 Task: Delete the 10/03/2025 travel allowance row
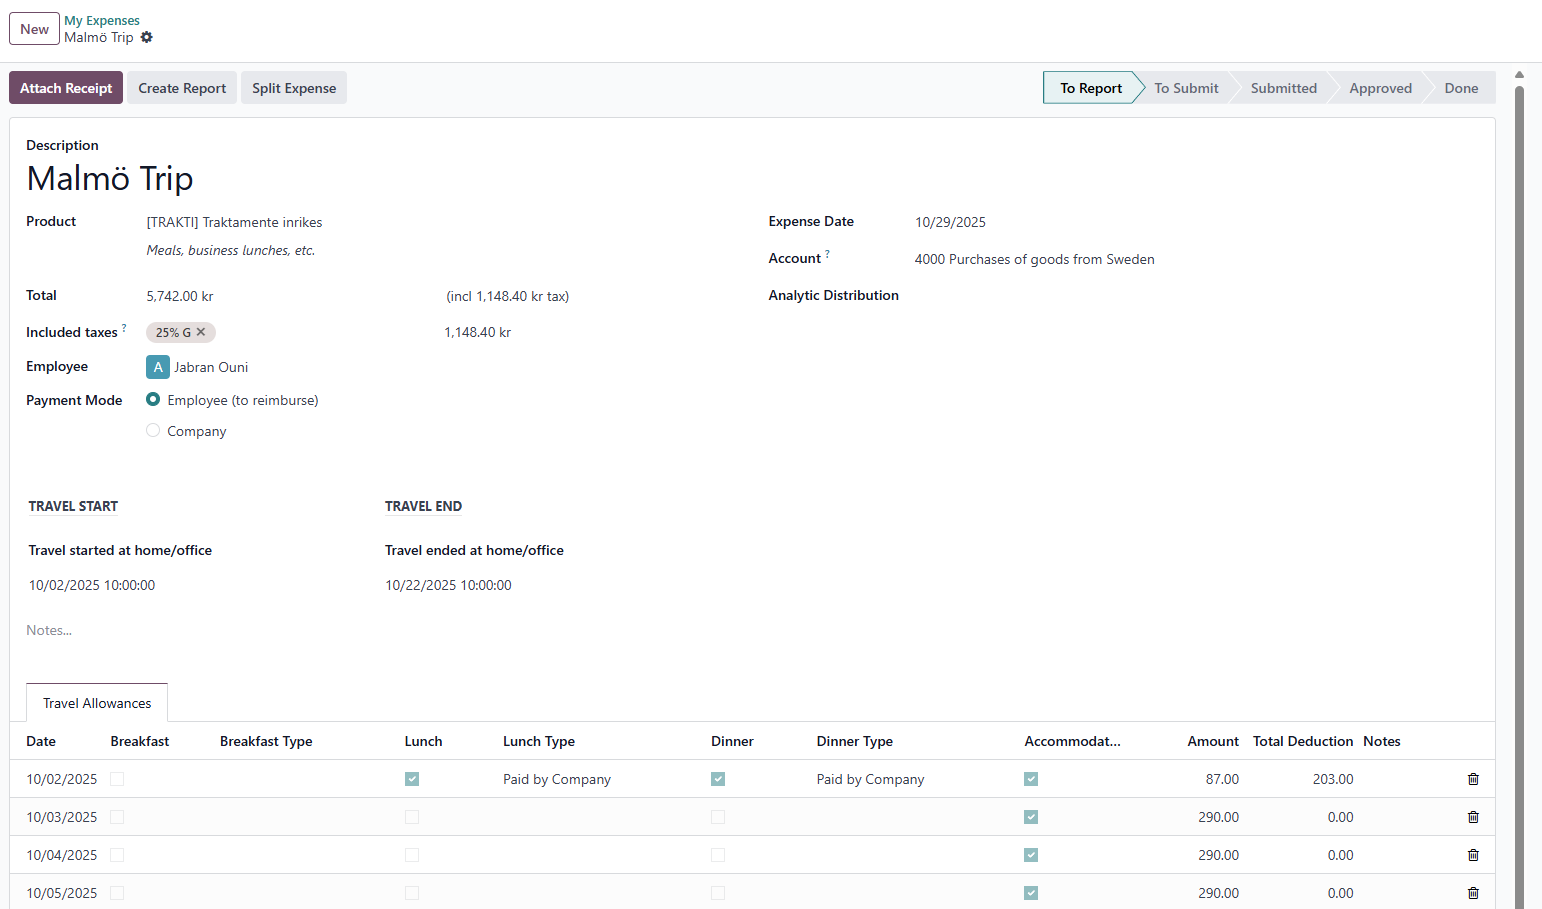coord(1472,817)
